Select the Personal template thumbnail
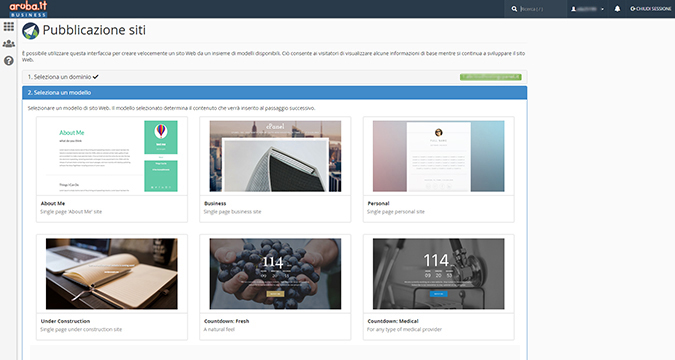This screenshot has width=675, height=360. [438, 156]
